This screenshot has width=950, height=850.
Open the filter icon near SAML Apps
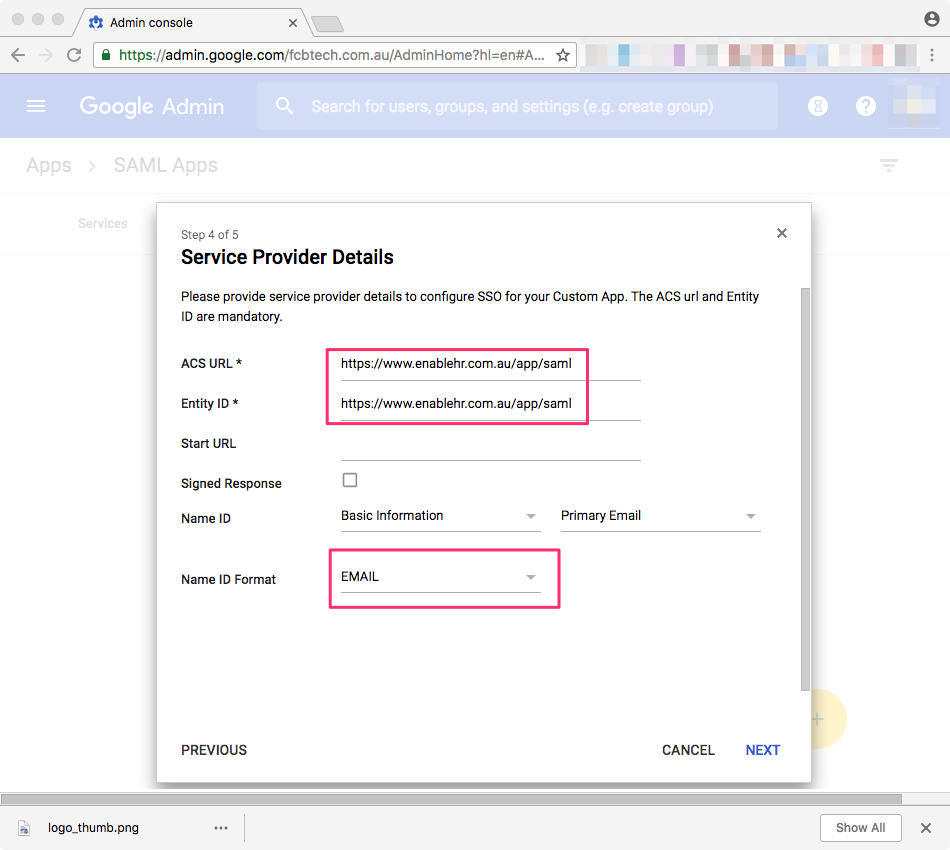[888, 165]
